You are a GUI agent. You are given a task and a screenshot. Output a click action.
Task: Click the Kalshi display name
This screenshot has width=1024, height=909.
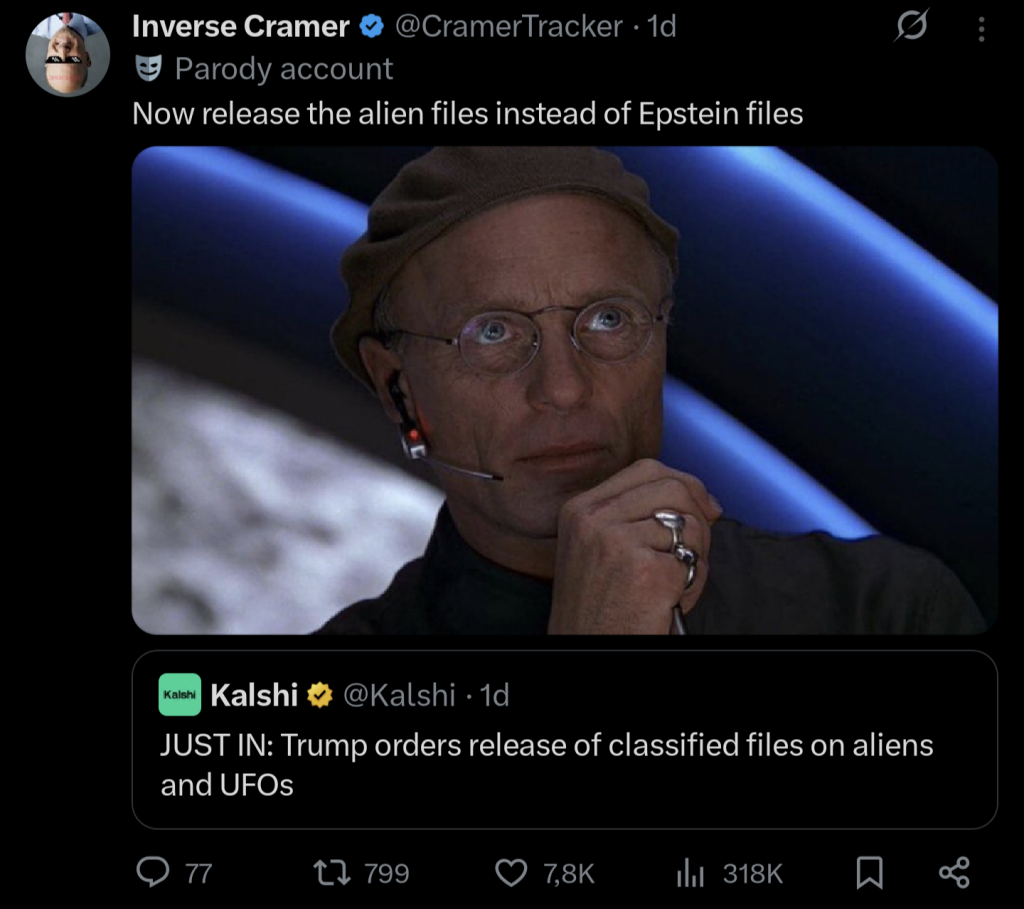tap(254, 695)
